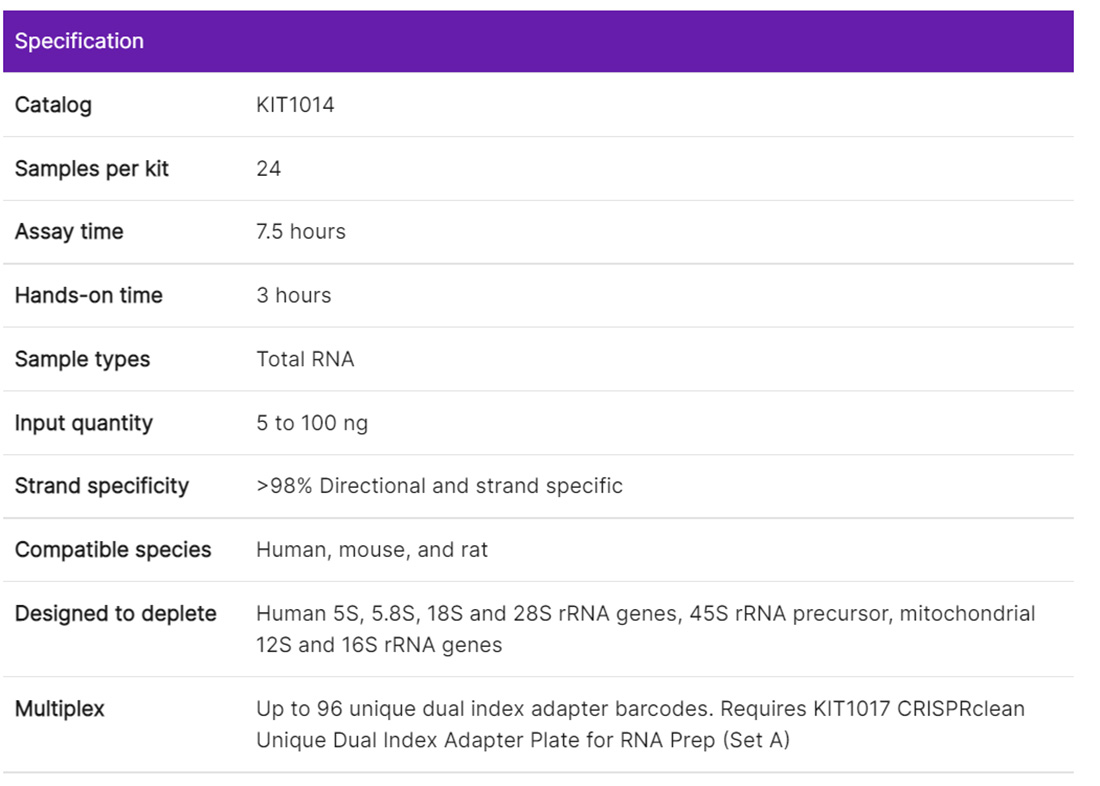
Task: Select the Human, mouse, and rat text
Action: coord(372,550)
